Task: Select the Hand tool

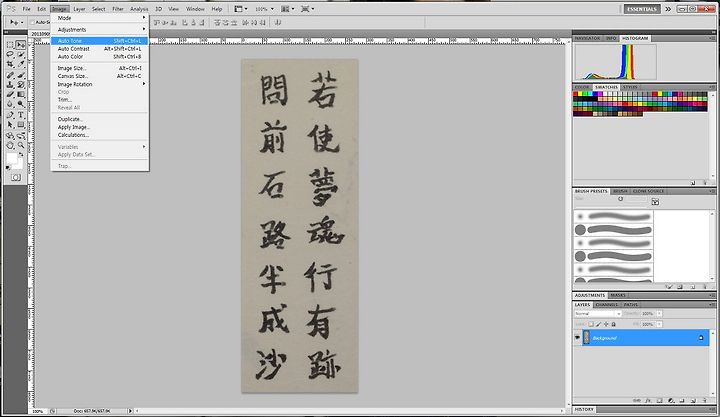Action: click(x=10, y=145)
